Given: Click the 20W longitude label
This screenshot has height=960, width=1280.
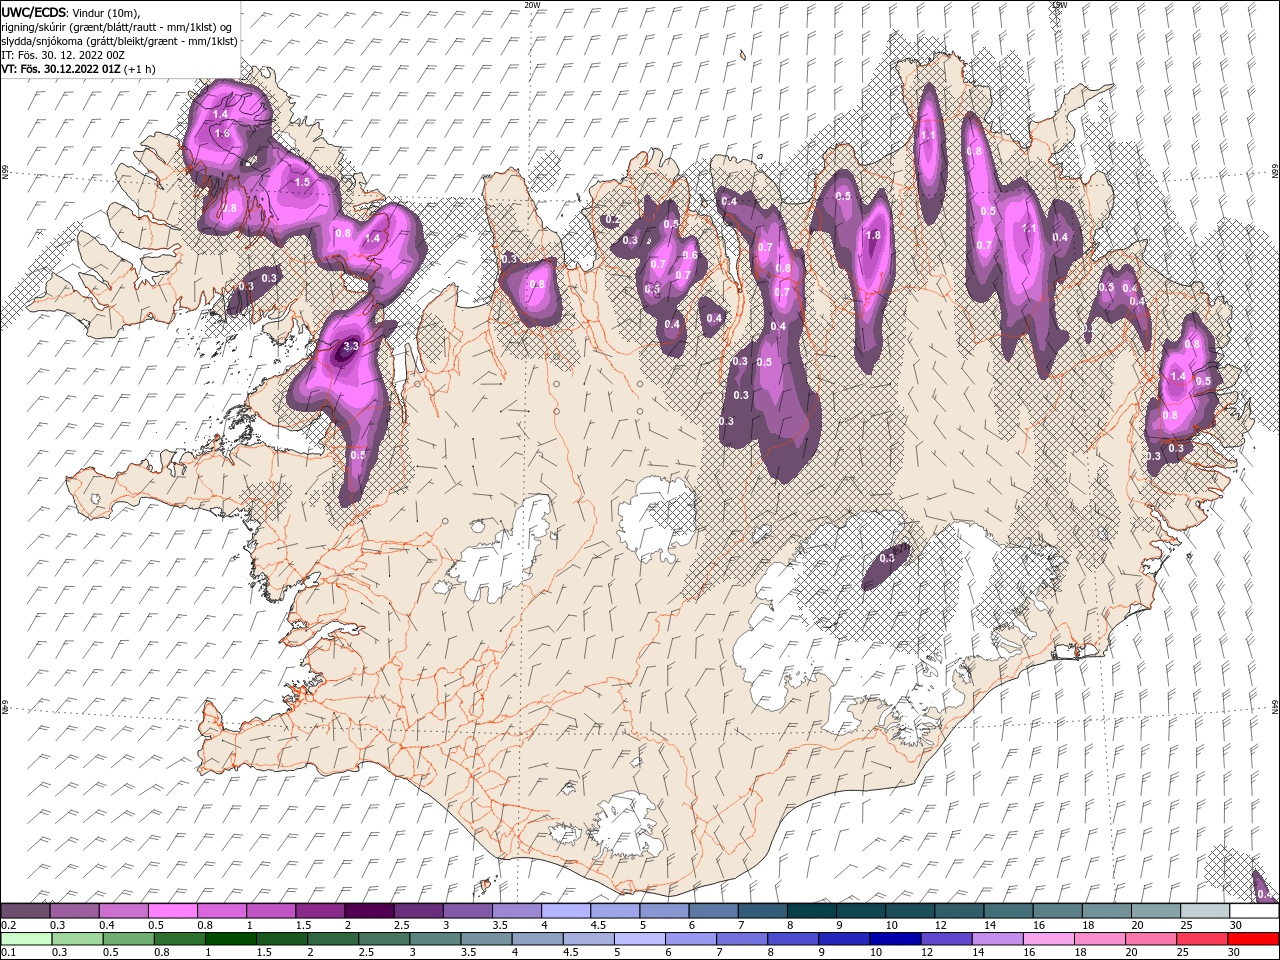Looking at the screenshot, I should (x=532, y=5).
